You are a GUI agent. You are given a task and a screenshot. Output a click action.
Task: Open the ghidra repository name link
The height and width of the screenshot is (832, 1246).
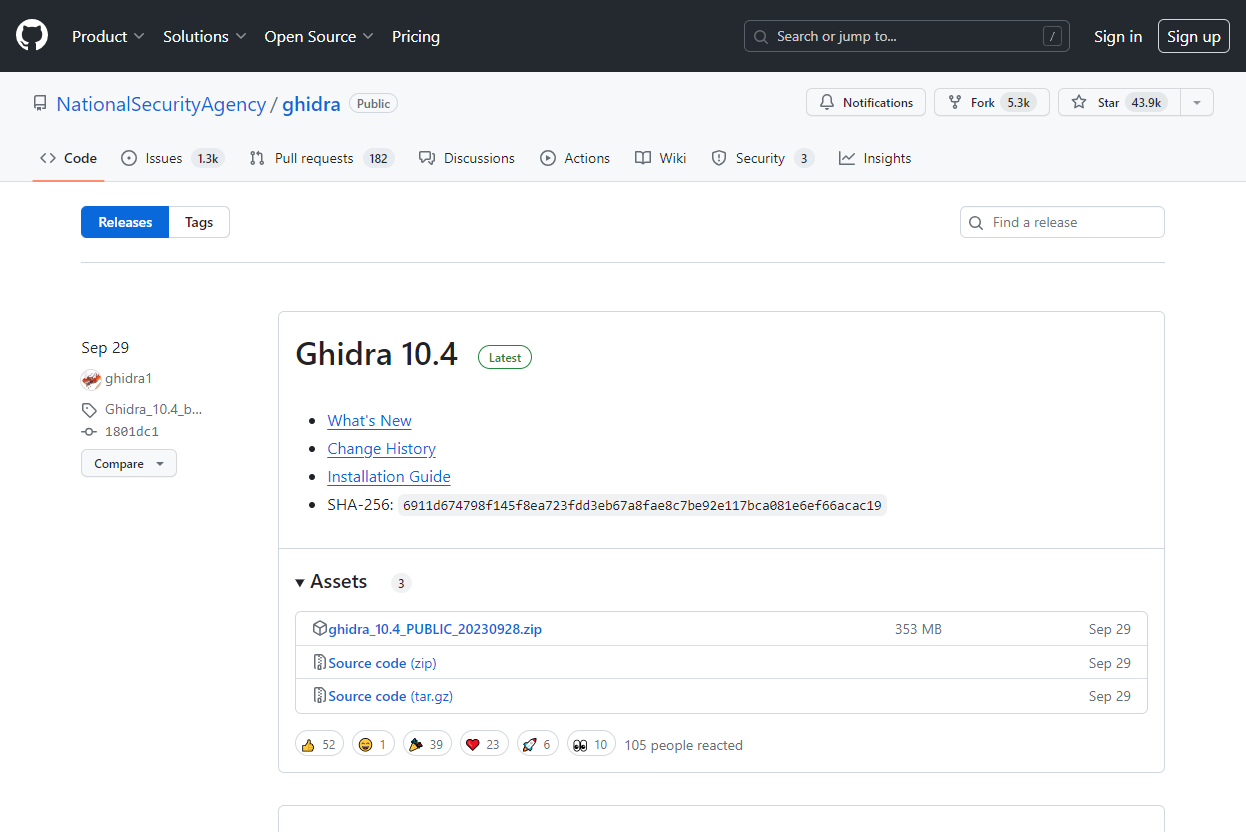coord(311,104)
